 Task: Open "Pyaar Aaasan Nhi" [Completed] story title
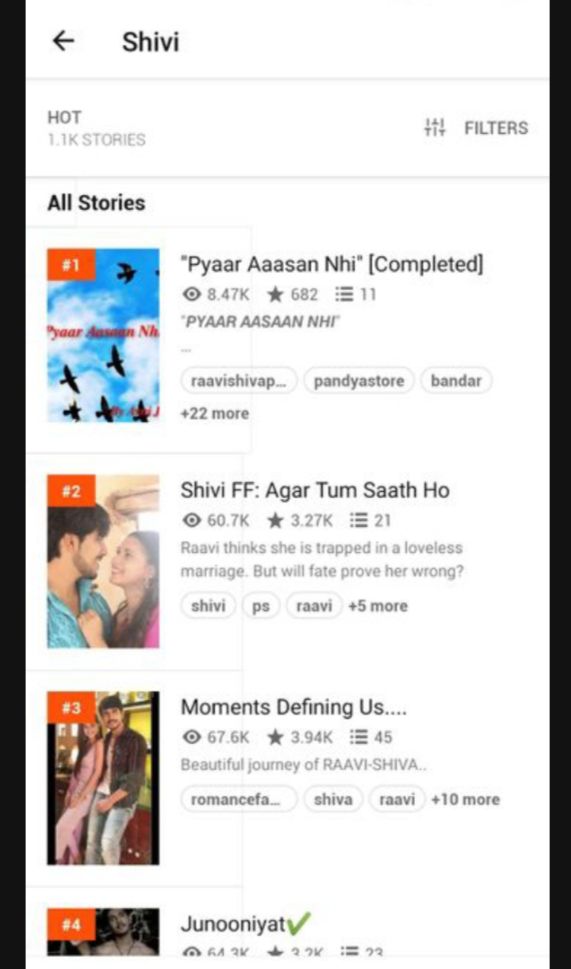[x=332, y=264]
